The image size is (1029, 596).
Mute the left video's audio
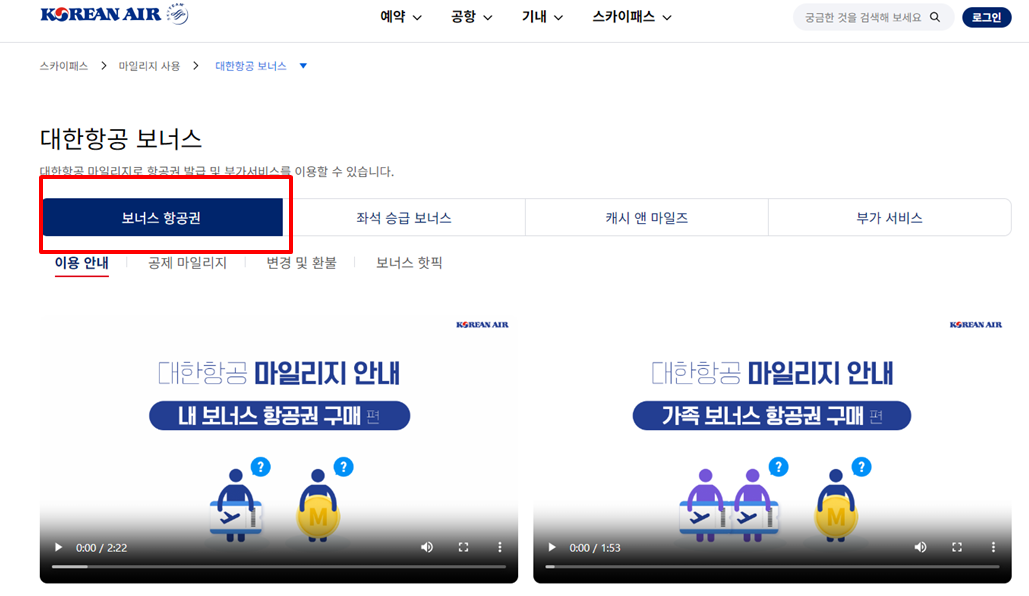[x=427, y=547]
